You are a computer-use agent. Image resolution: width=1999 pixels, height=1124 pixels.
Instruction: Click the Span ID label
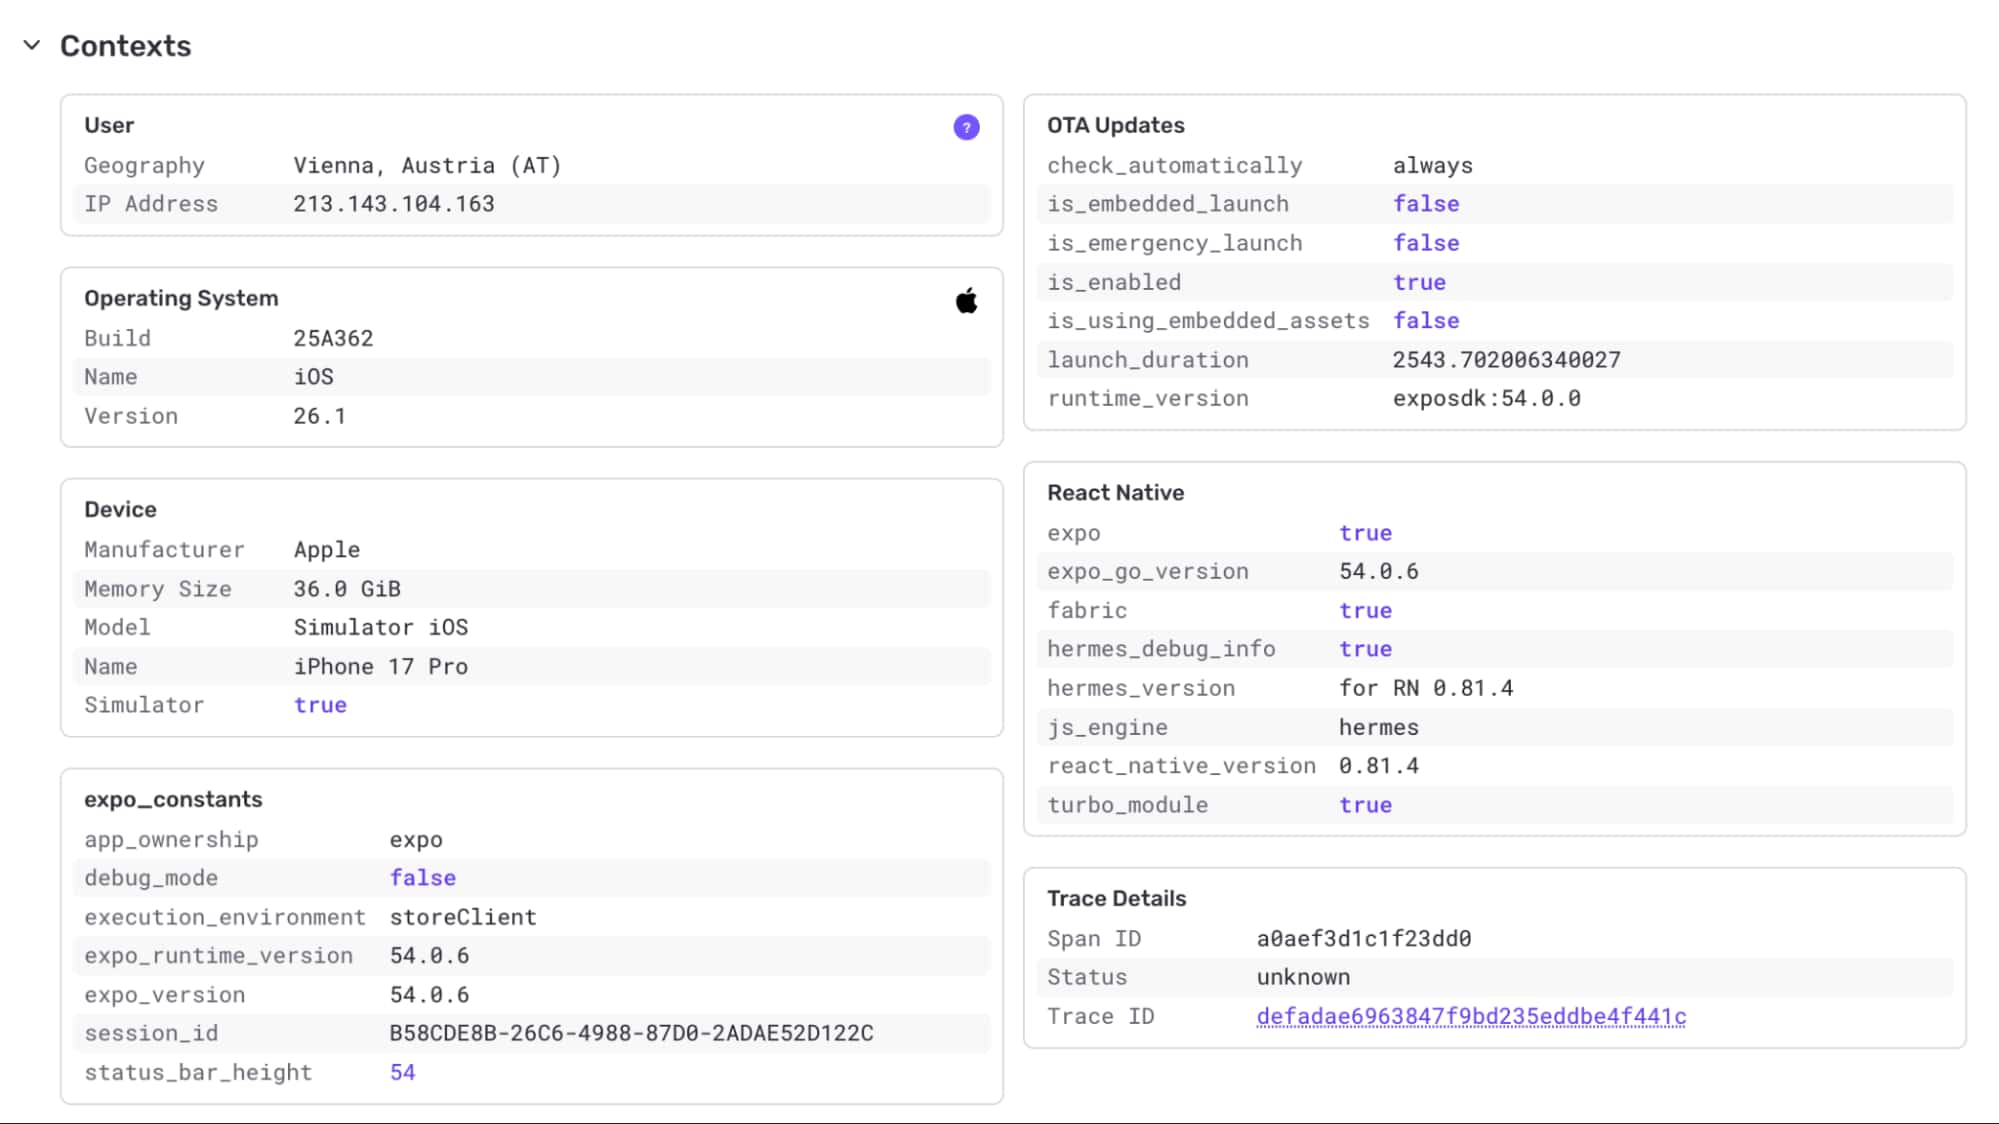pos(1094,939)
